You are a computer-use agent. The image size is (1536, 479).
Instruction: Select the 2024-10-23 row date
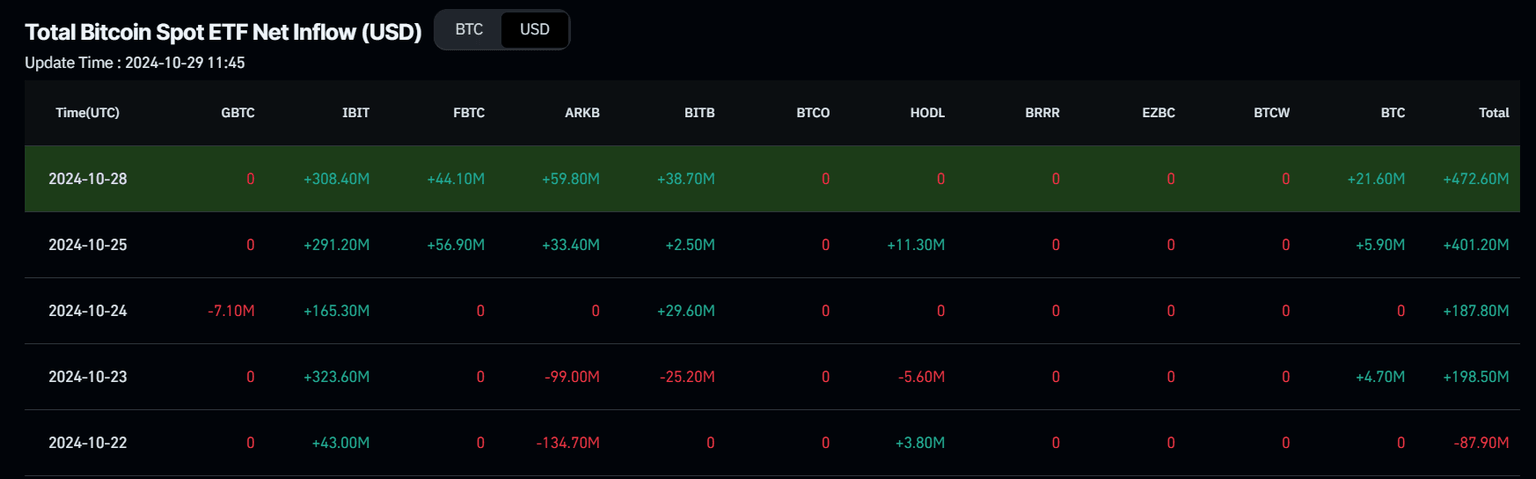pos(88,377)
